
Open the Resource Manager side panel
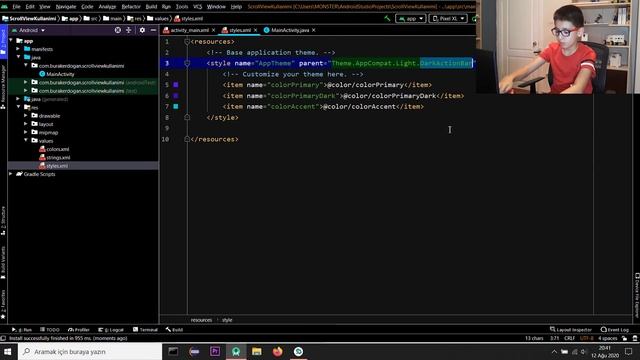[x=3, y=86]
